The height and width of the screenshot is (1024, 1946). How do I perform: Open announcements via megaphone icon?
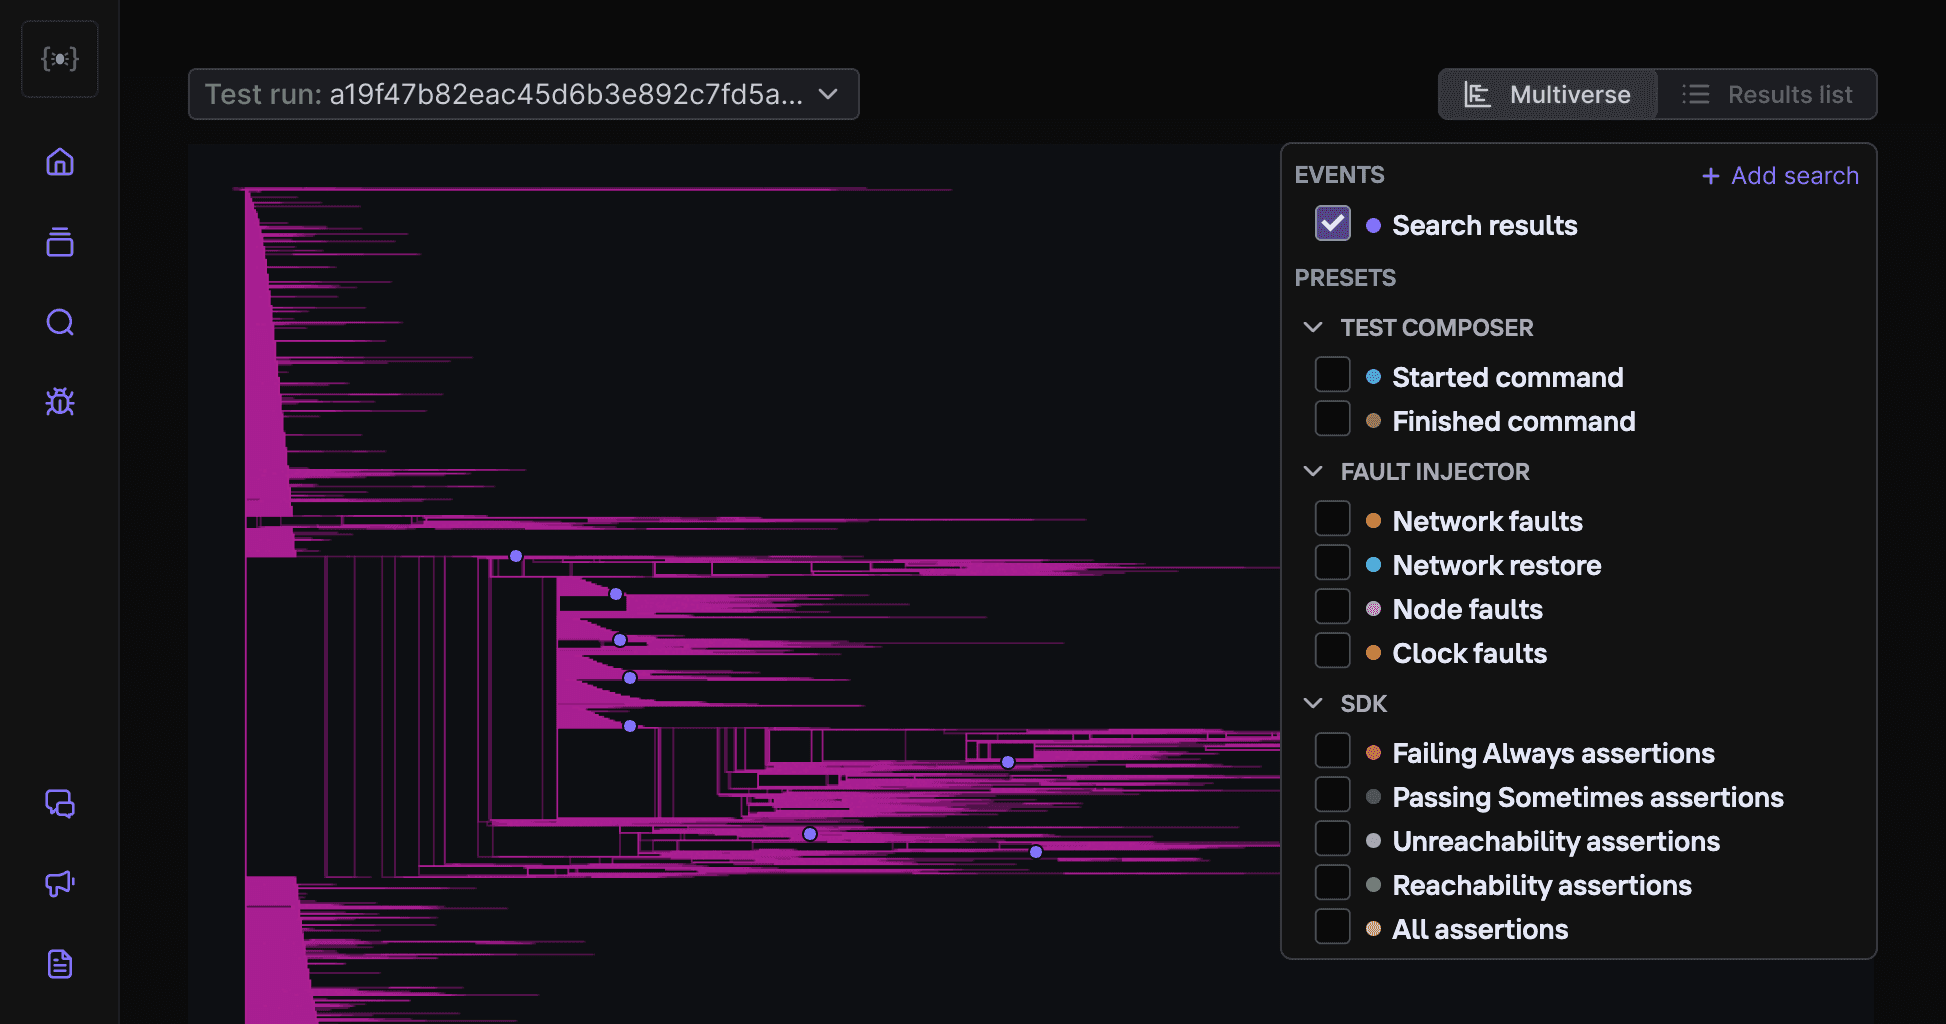point(59,884)
